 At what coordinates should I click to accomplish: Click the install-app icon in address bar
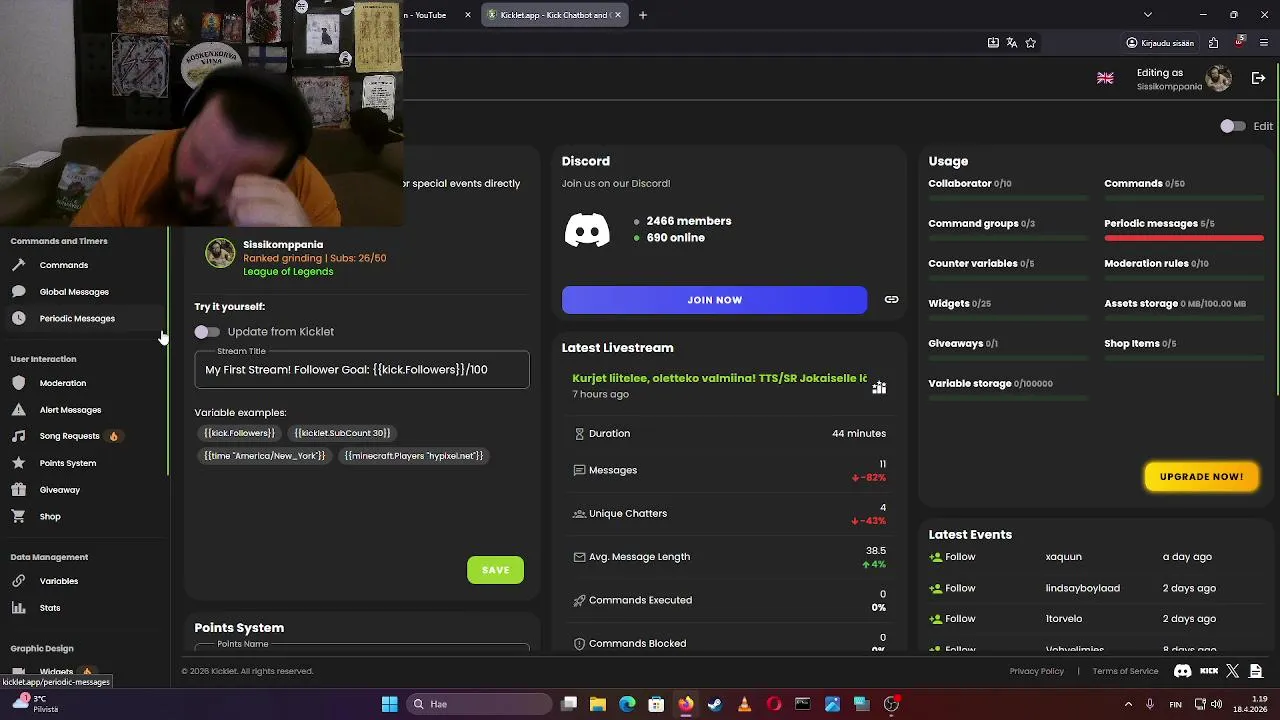tap(993, 43)
